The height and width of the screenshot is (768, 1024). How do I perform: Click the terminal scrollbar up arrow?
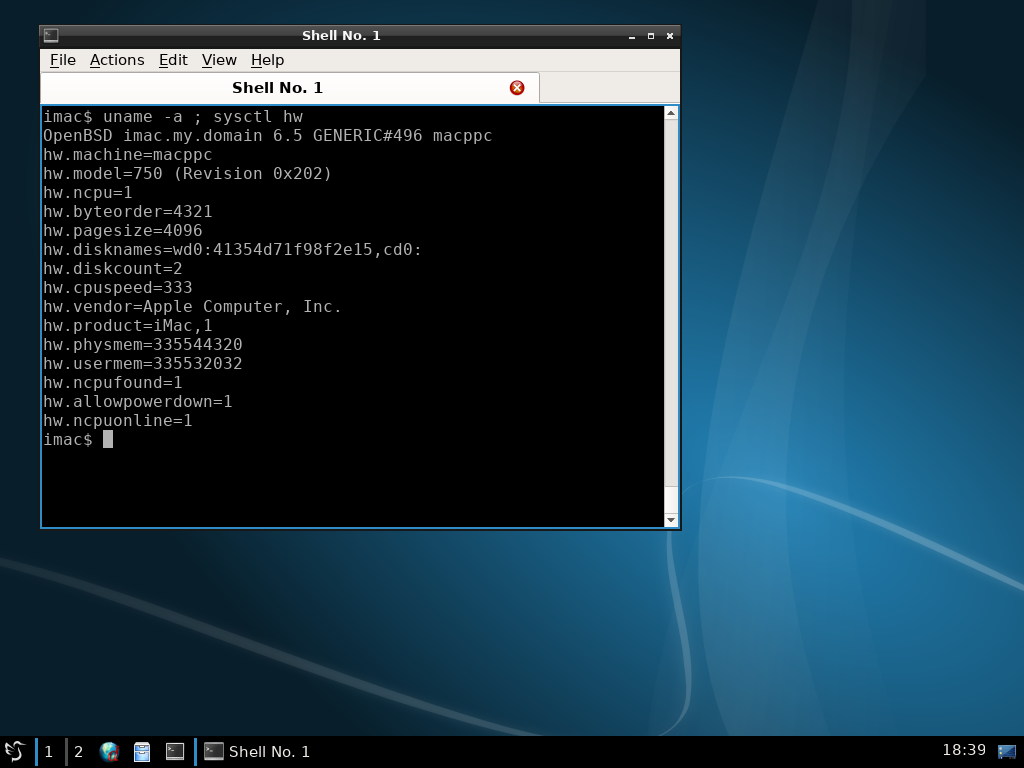coord(671,113)
